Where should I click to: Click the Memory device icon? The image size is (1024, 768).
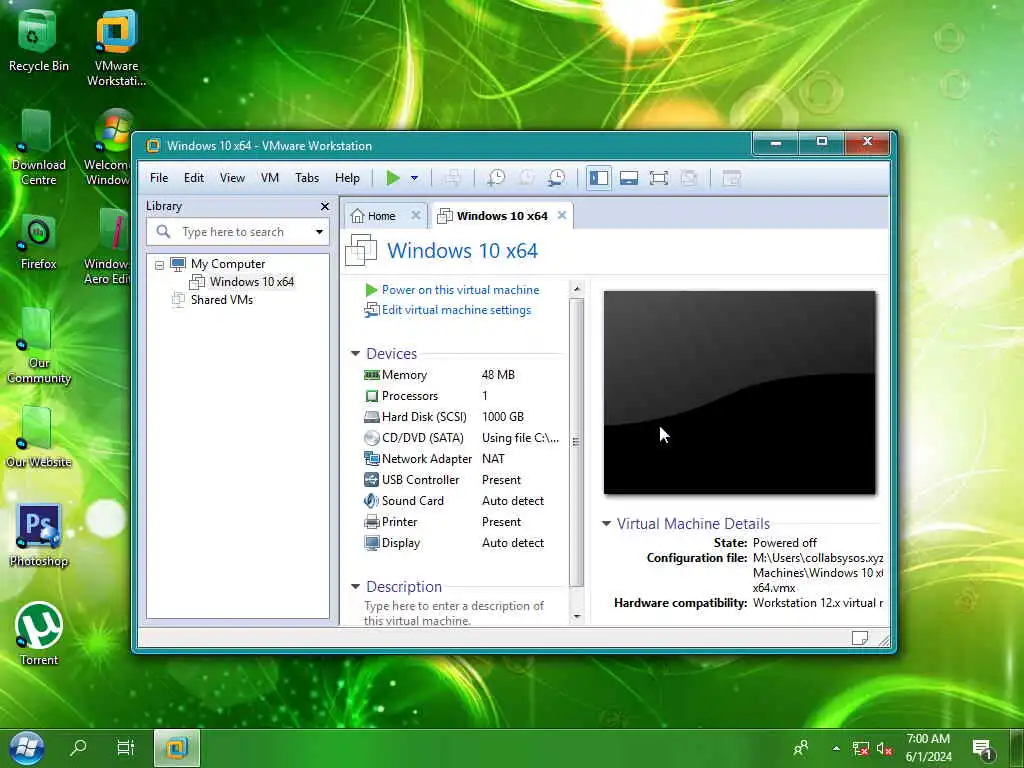(x=372, y=375)
